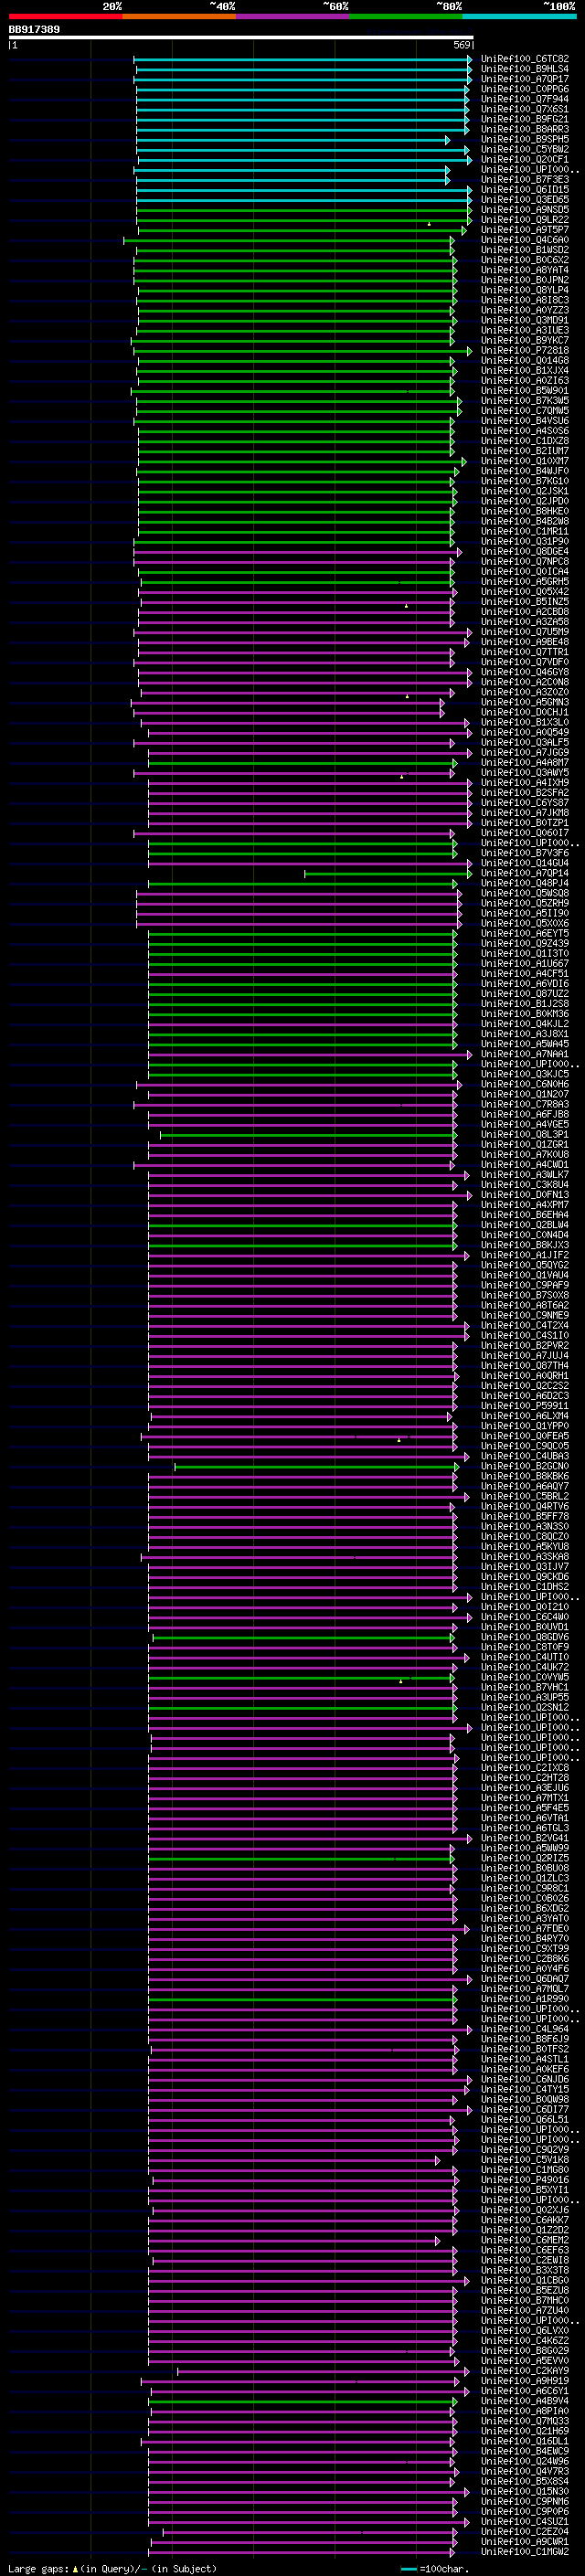This screenshot has height=2576, width=585.
Task: Click the purple ~60% identity legend segment
Action: (x=293, y=16)
